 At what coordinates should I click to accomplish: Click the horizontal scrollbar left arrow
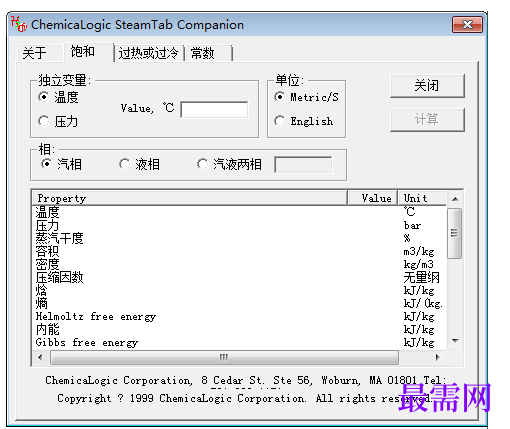(x=40, y=357)
